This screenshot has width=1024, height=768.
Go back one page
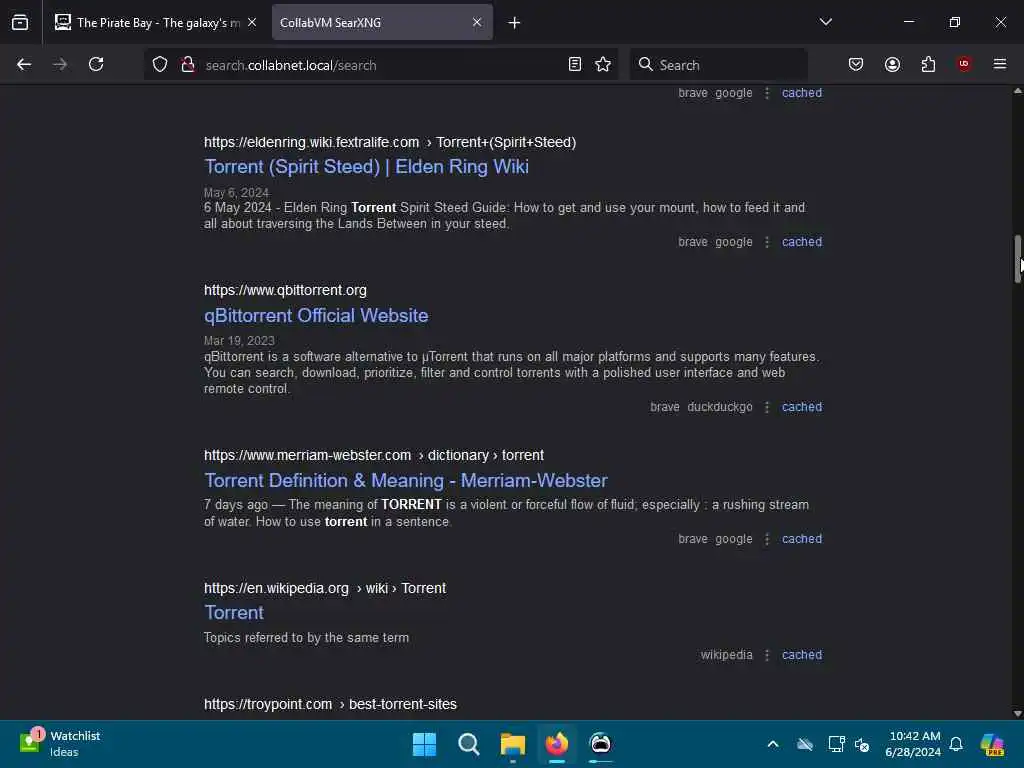(24, 65)
